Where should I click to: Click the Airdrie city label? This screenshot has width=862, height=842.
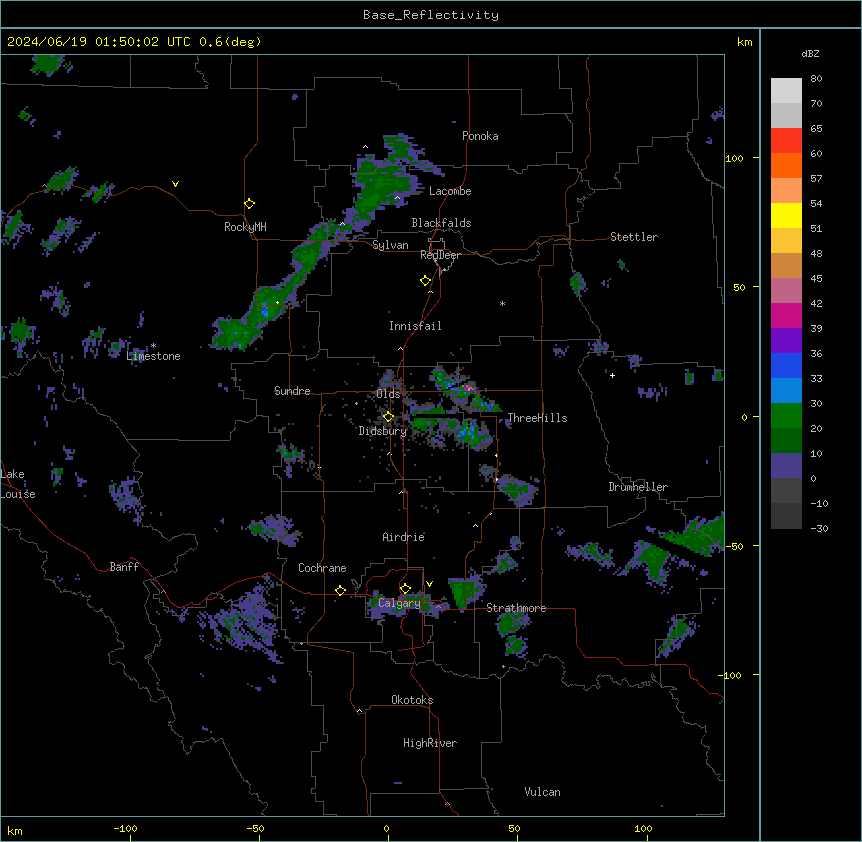(404, 537)
